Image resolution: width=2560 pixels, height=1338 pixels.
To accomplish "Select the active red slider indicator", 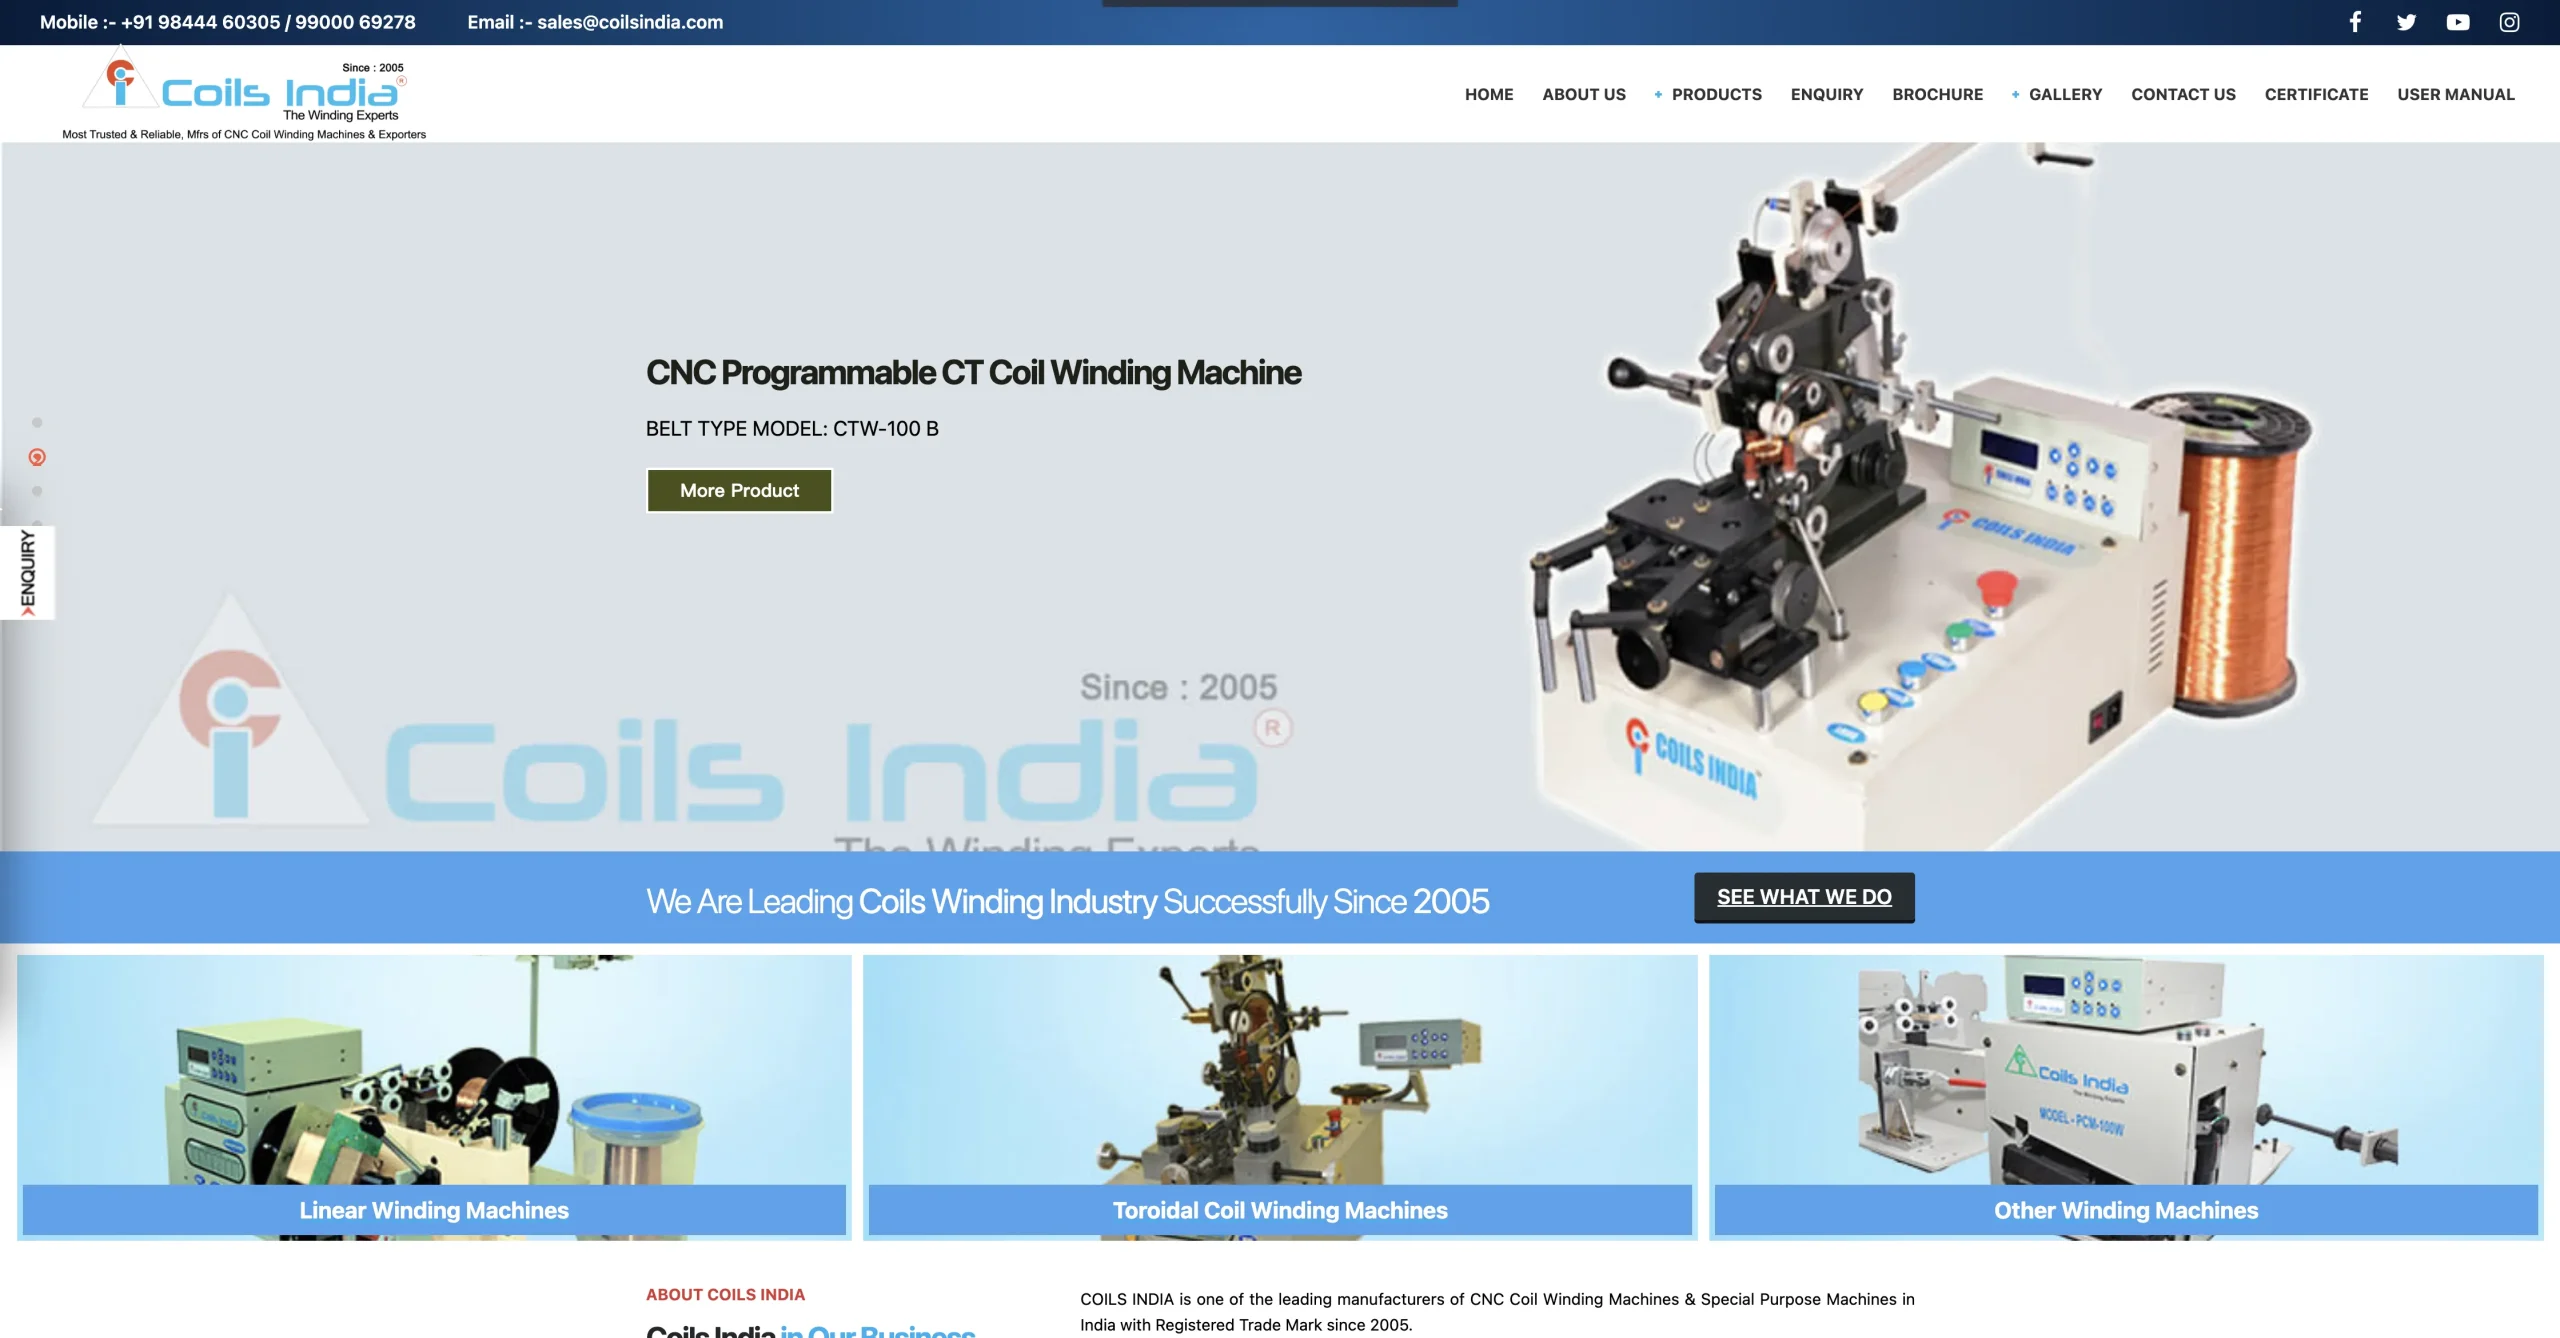I will (37, 457).
